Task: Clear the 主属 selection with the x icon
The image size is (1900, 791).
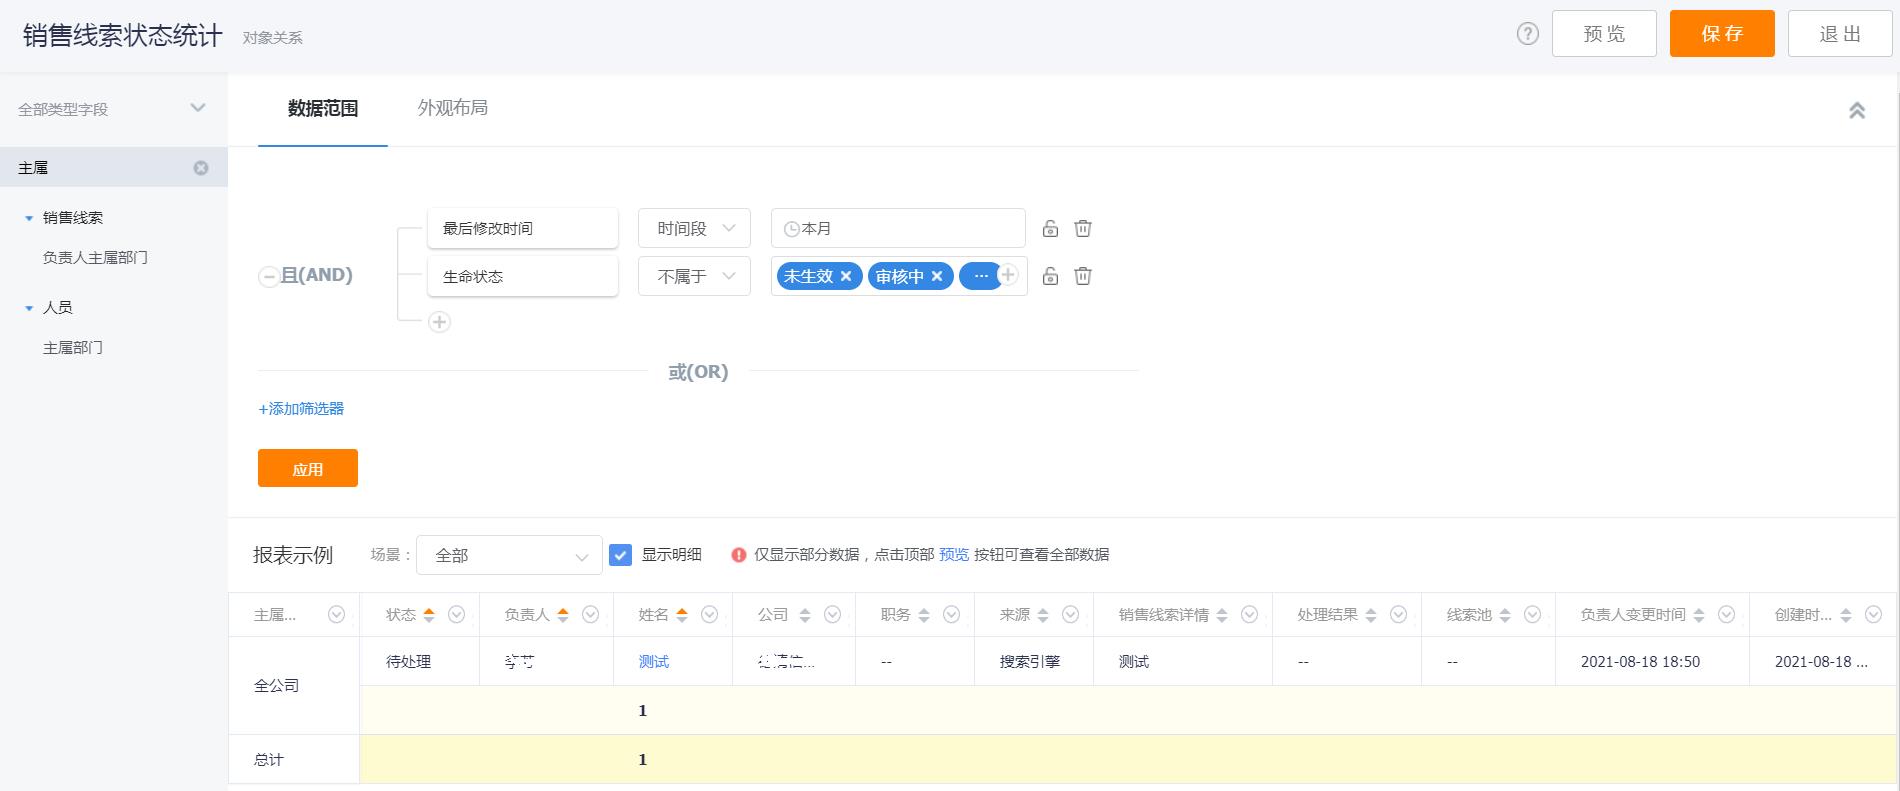Action: pos(201,168)
